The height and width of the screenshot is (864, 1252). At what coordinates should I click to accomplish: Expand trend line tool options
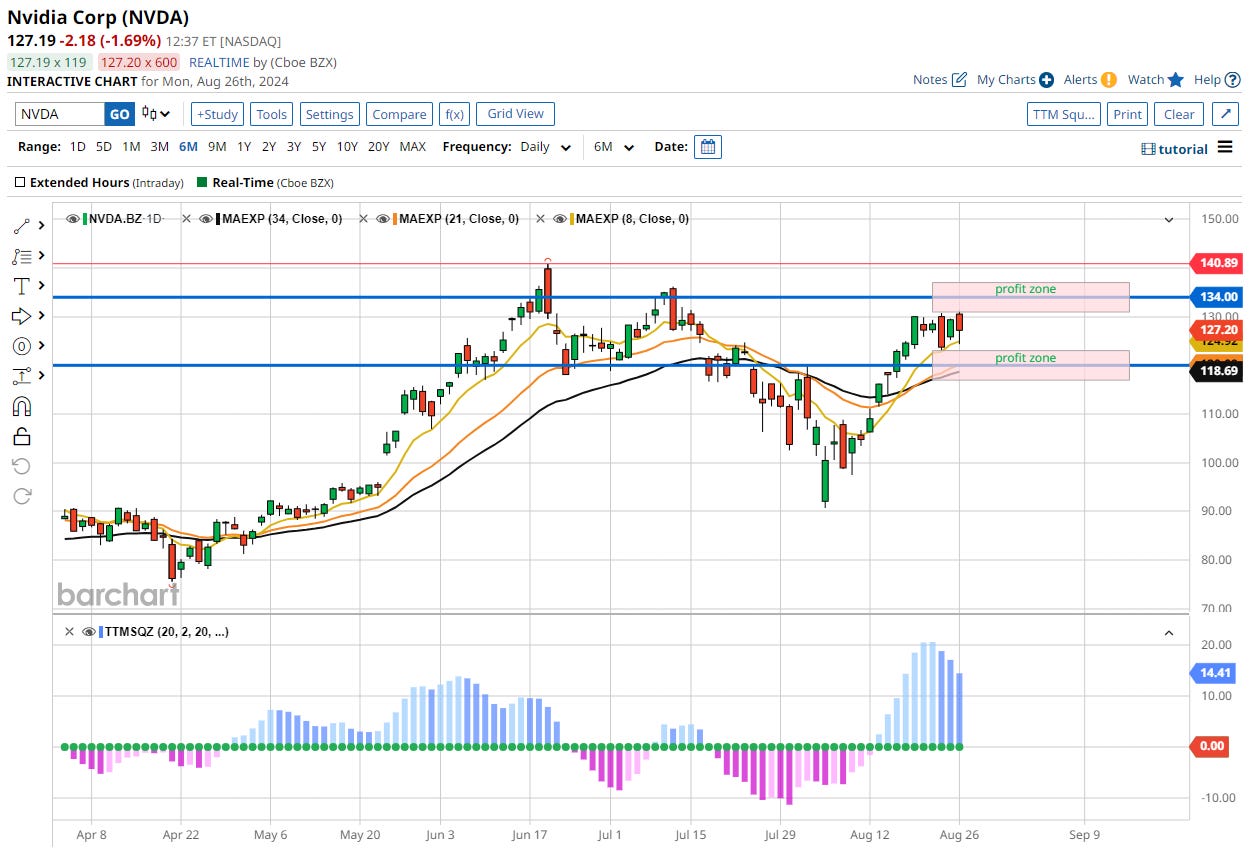[x=41, y=226]
